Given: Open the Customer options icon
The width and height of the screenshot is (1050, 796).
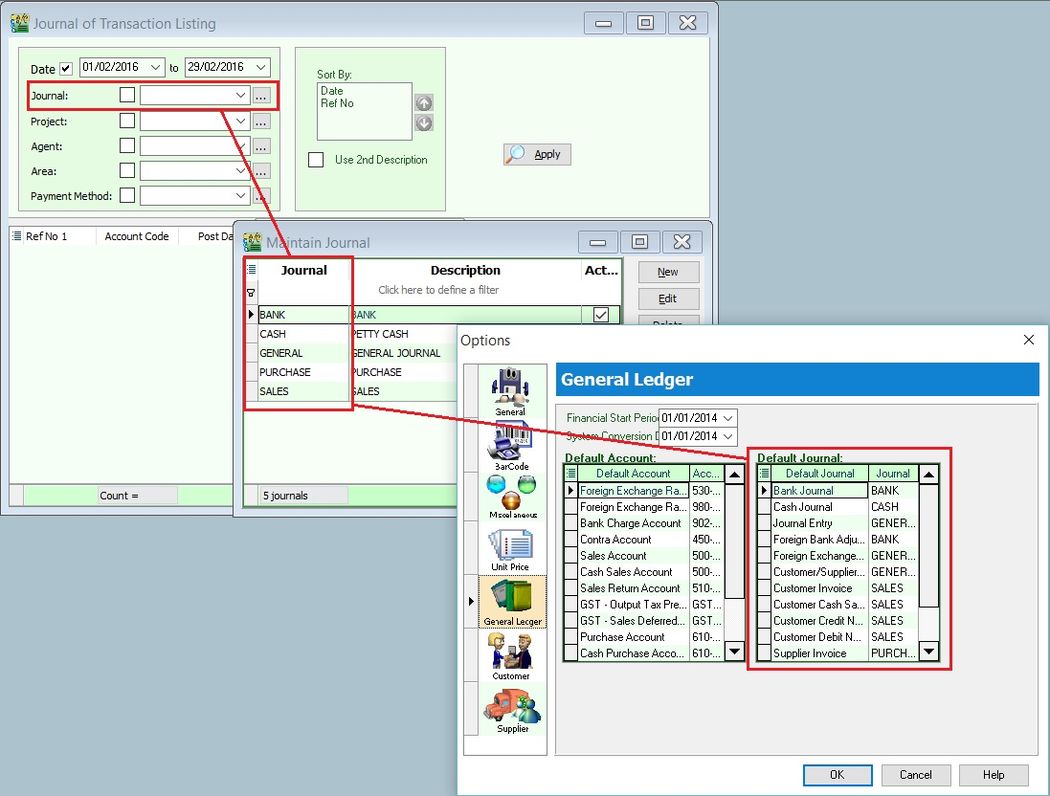Looking at the screenshot, I should pos(510,655).
